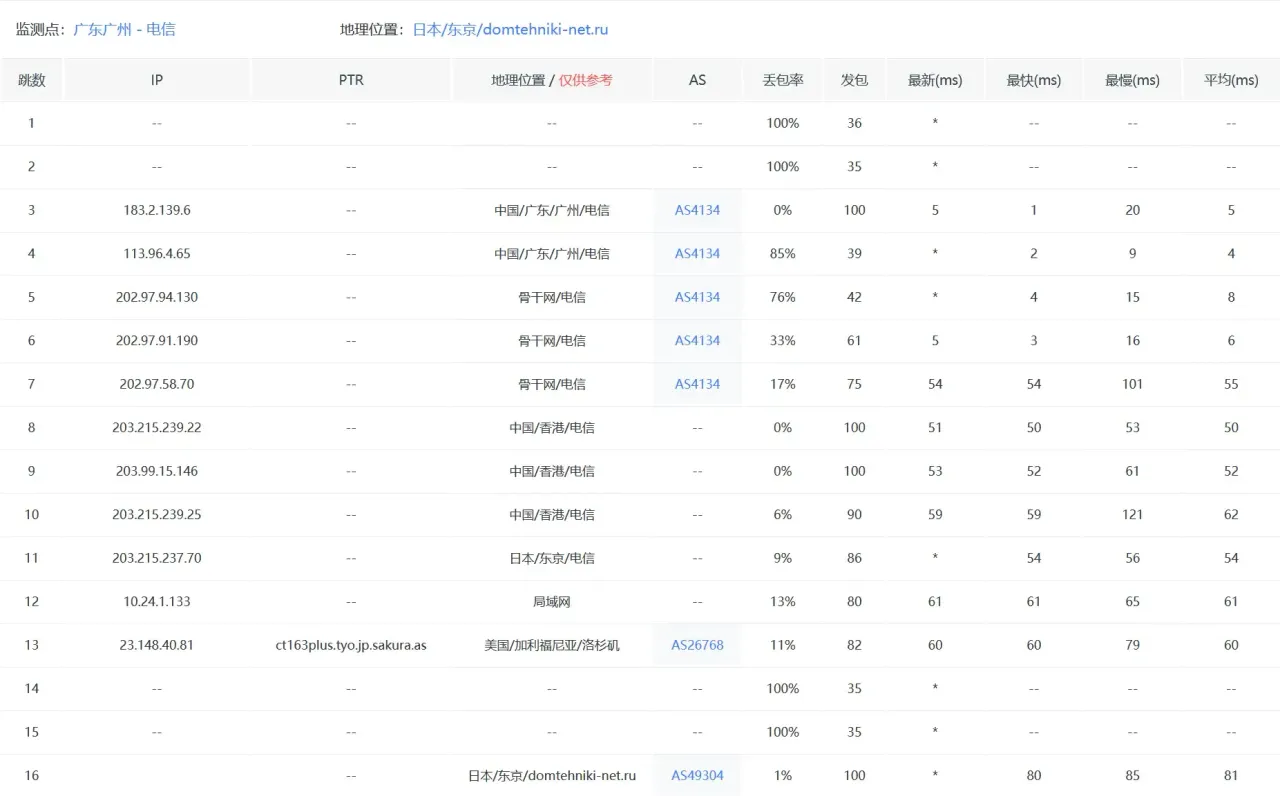Open AS4134 link in the 183.2.139.6 row
Viewport: 1280px width, 796px height.
(x=697, y=210)
